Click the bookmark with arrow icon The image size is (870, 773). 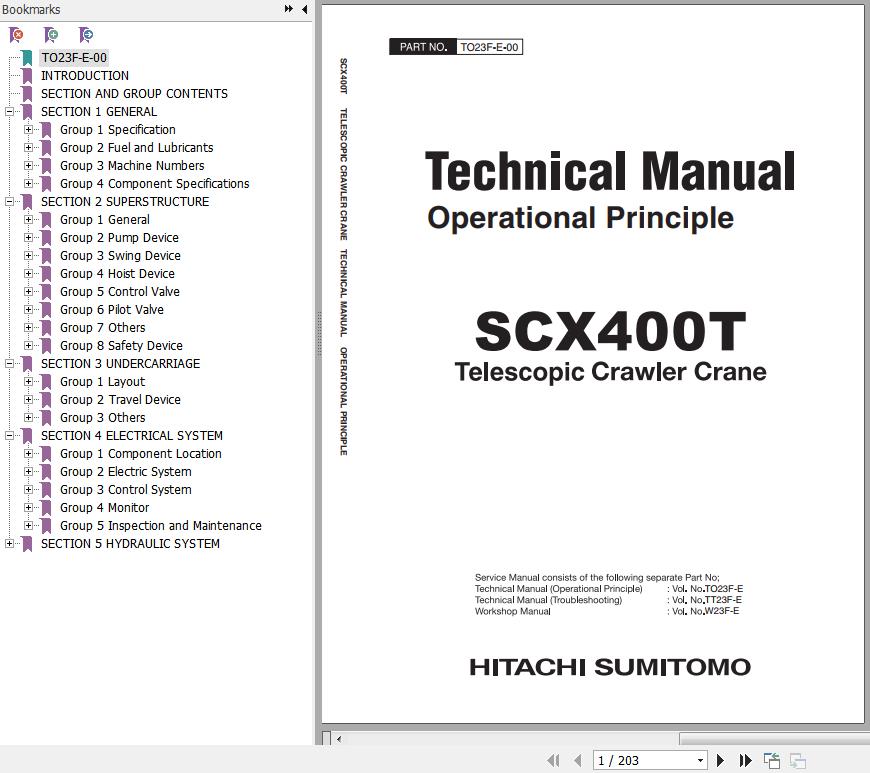coord(86,35)
